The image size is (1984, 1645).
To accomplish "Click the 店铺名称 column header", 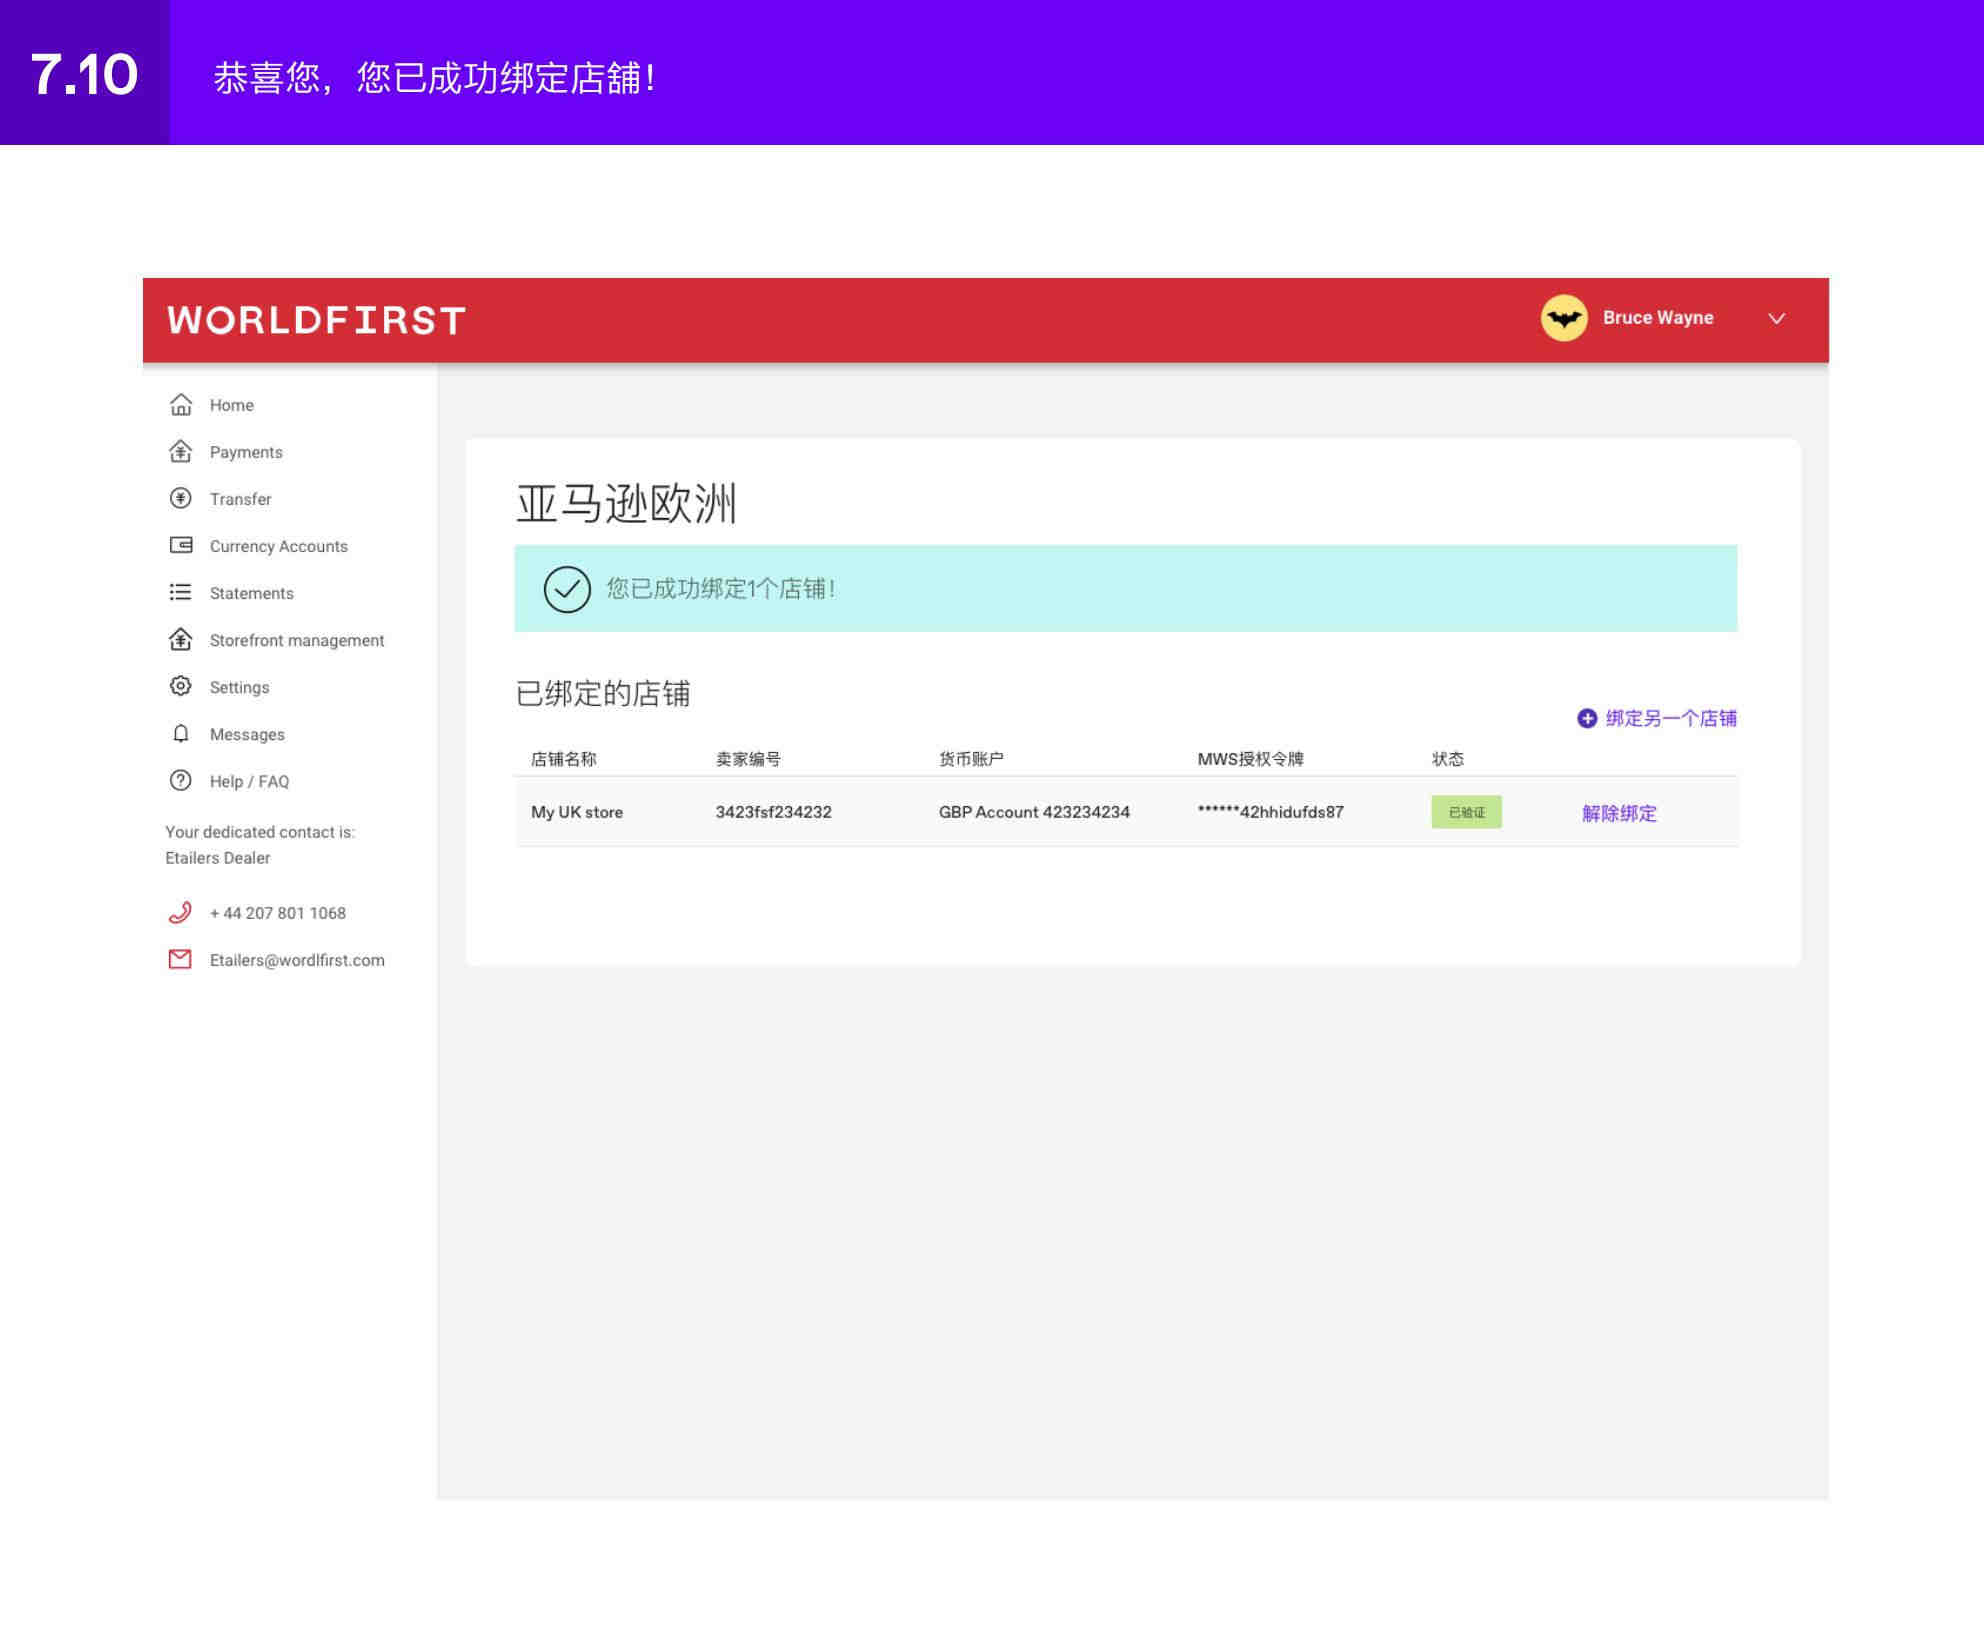I will coord(563,759).
